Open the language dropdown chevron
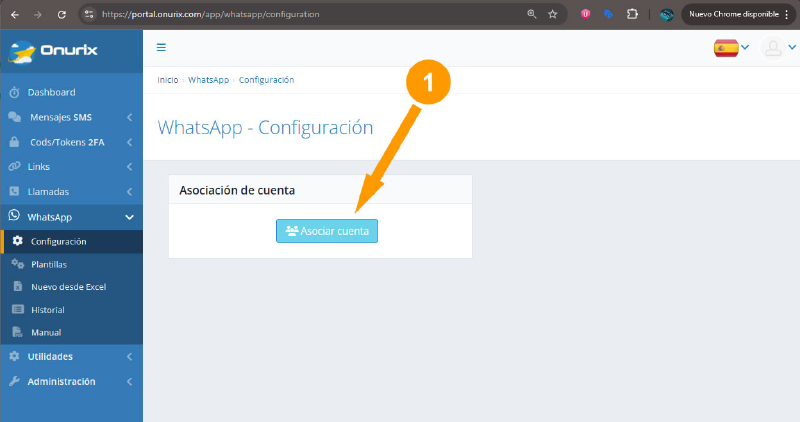 pos(745,47)
